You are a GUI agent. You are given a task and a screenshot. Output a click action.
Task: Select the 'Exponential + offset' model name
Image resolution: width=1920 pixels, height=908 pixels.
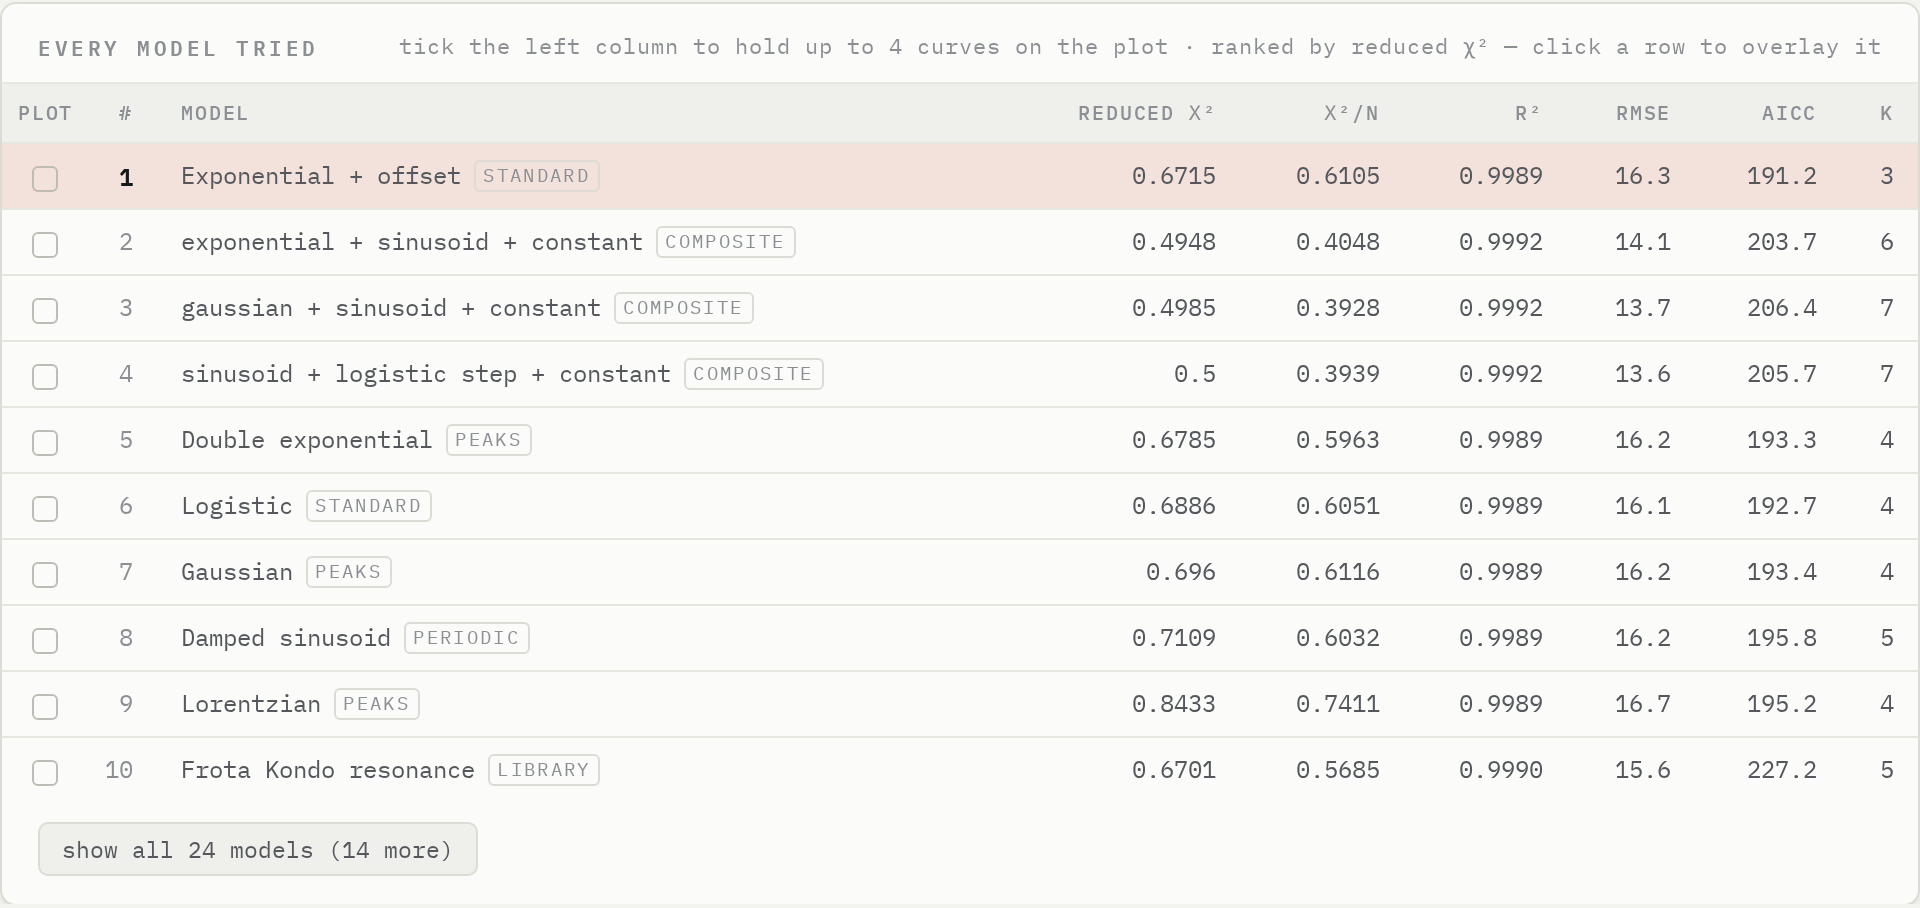321,176
